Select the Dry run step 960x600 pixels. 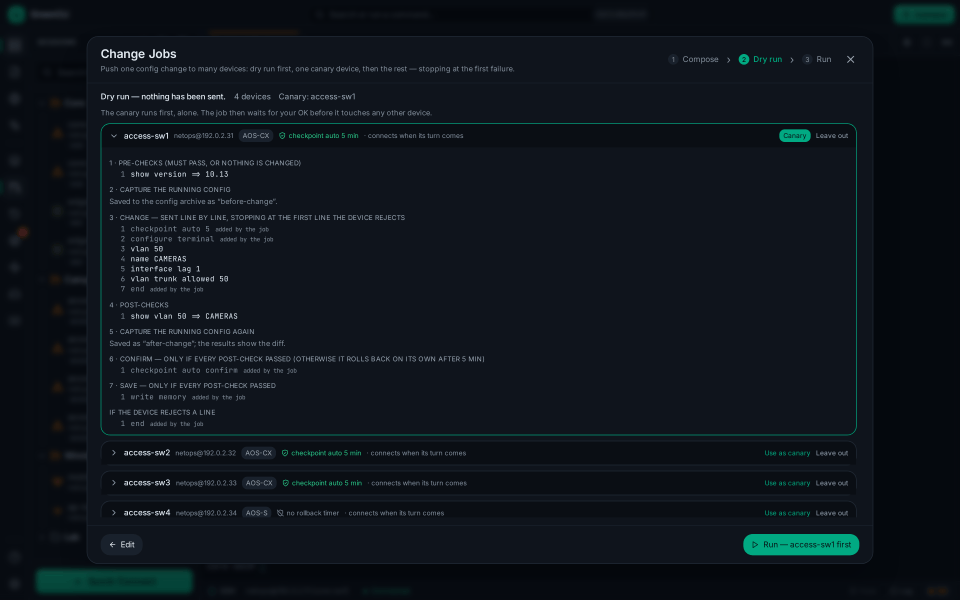click(x=760, y=59)
